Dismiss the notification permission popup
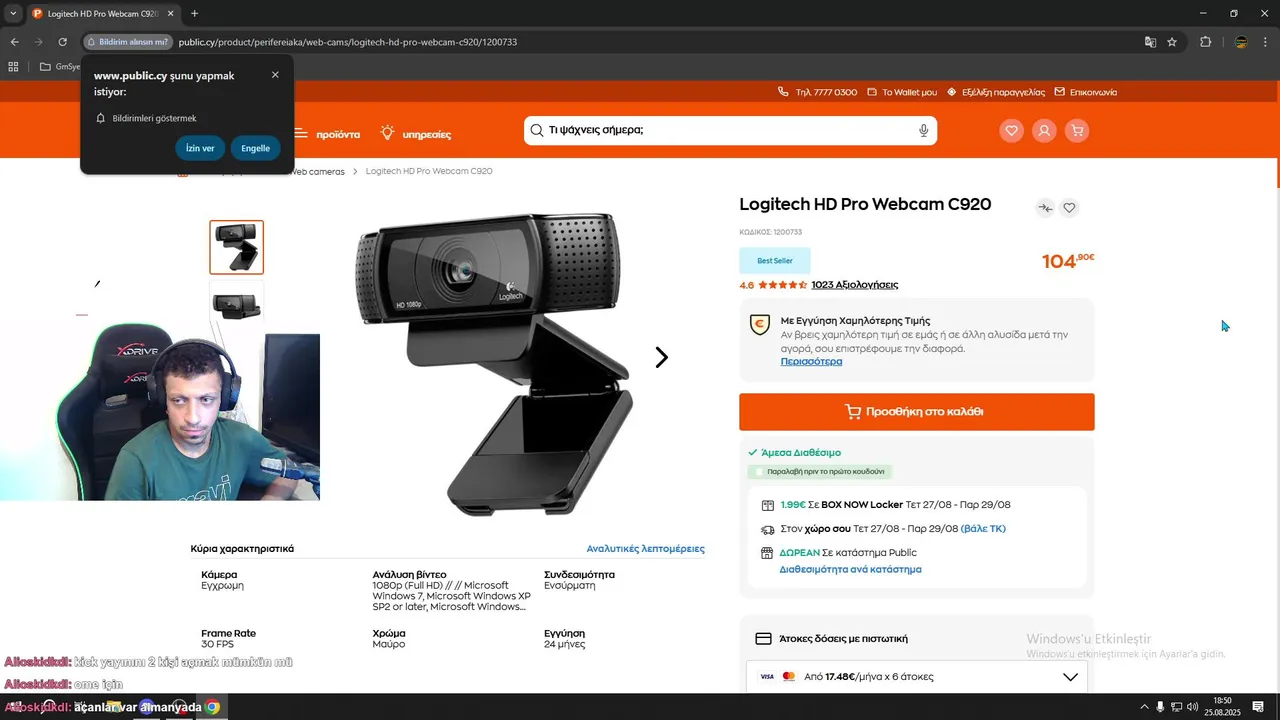This screenshot has width=1280, height=720. [x=275, y=75]
